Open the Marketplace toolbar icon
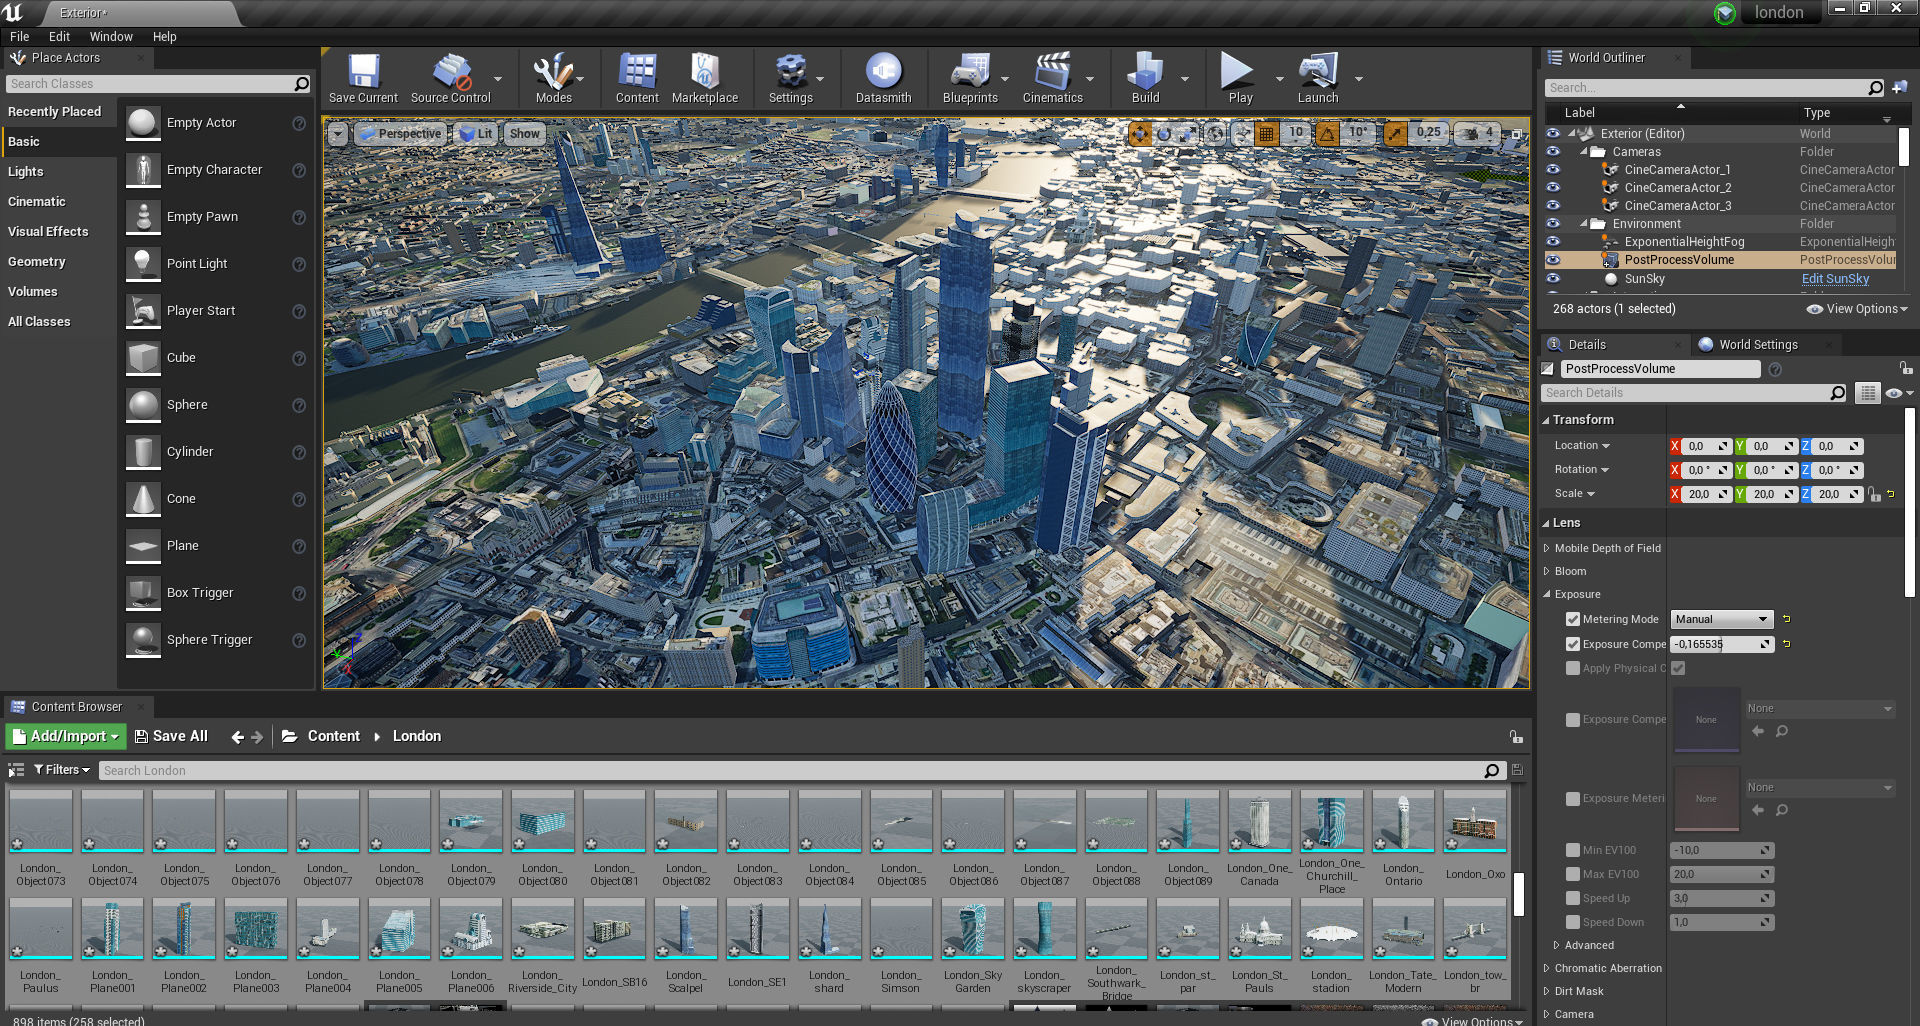The height and width of the screenshot is (1026, 1920). tap(705, 78)
